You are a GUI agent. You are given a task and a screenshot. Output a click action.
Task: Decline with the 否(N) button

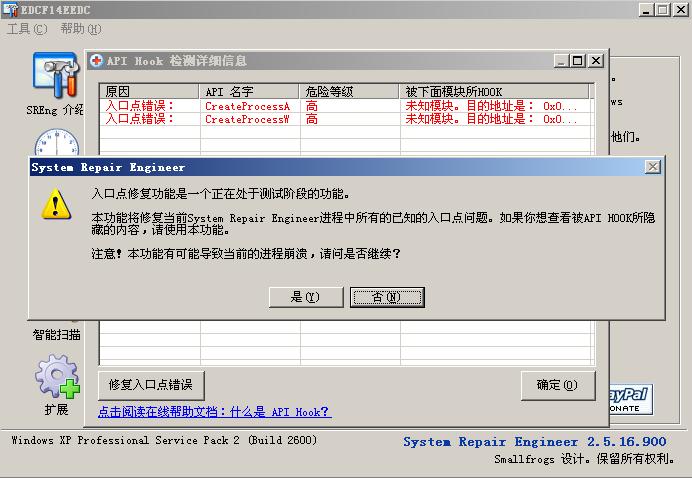387,297
